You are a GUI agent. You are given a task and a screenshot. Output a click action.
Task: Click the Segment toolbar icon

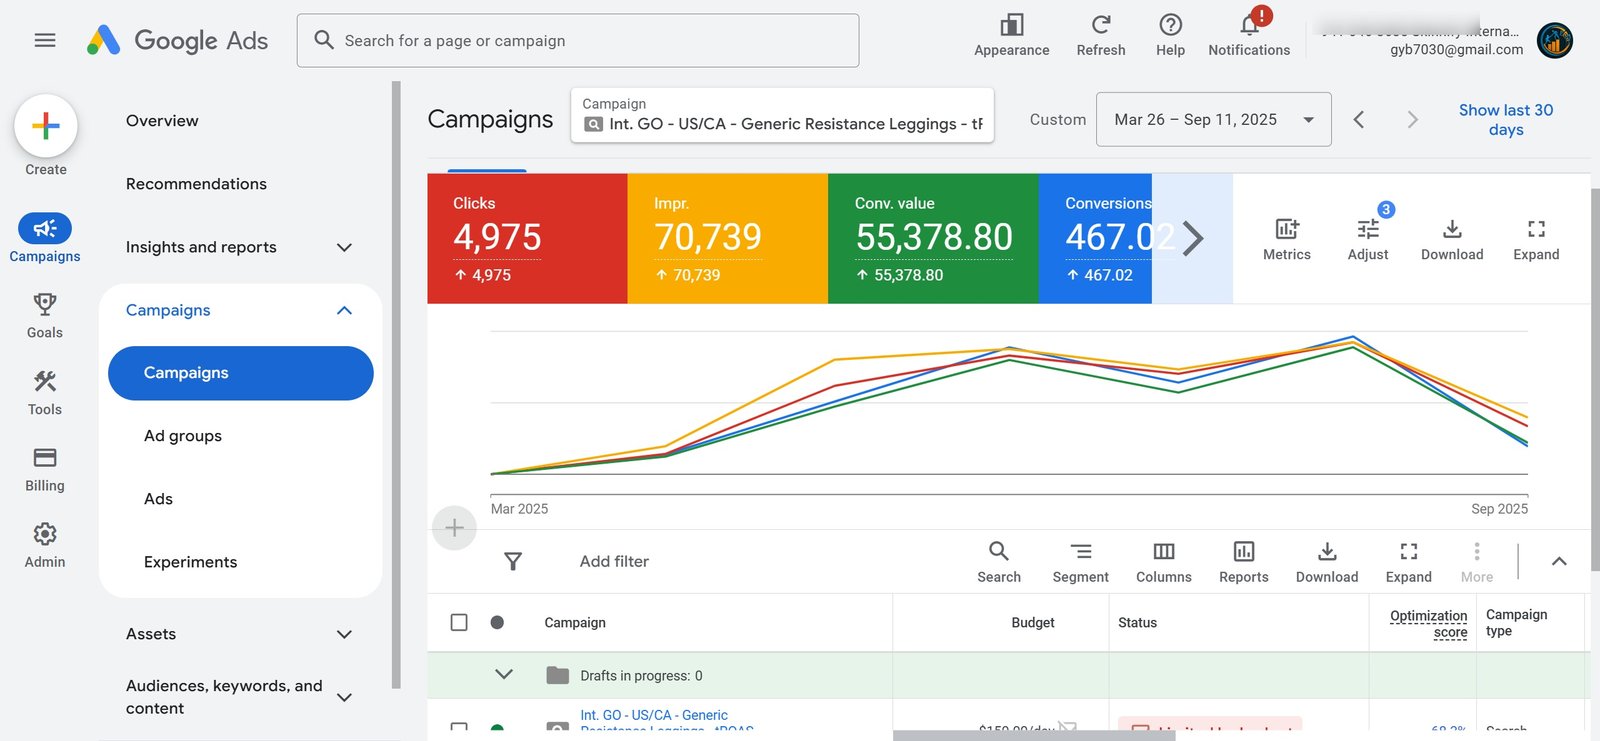[x=1081, y=551]
